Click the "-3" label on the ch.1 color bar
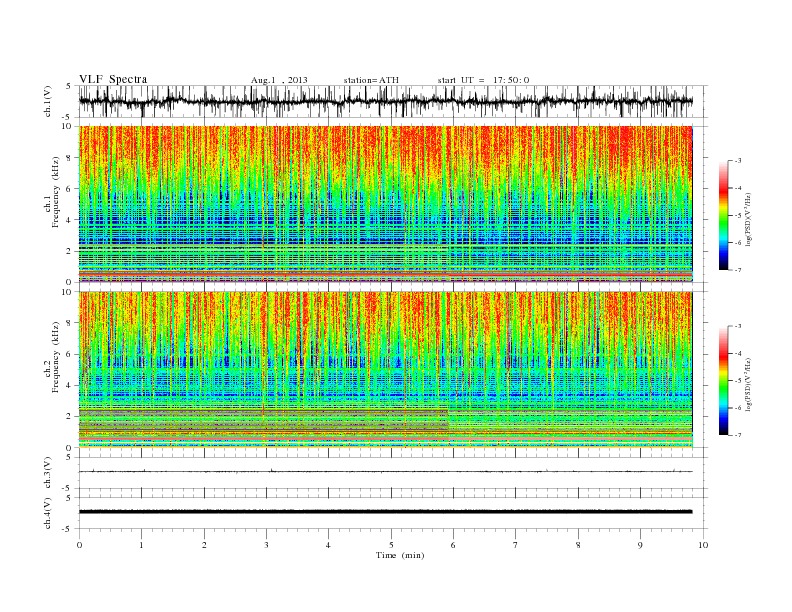Screen dimensions: 792x612 737,161
